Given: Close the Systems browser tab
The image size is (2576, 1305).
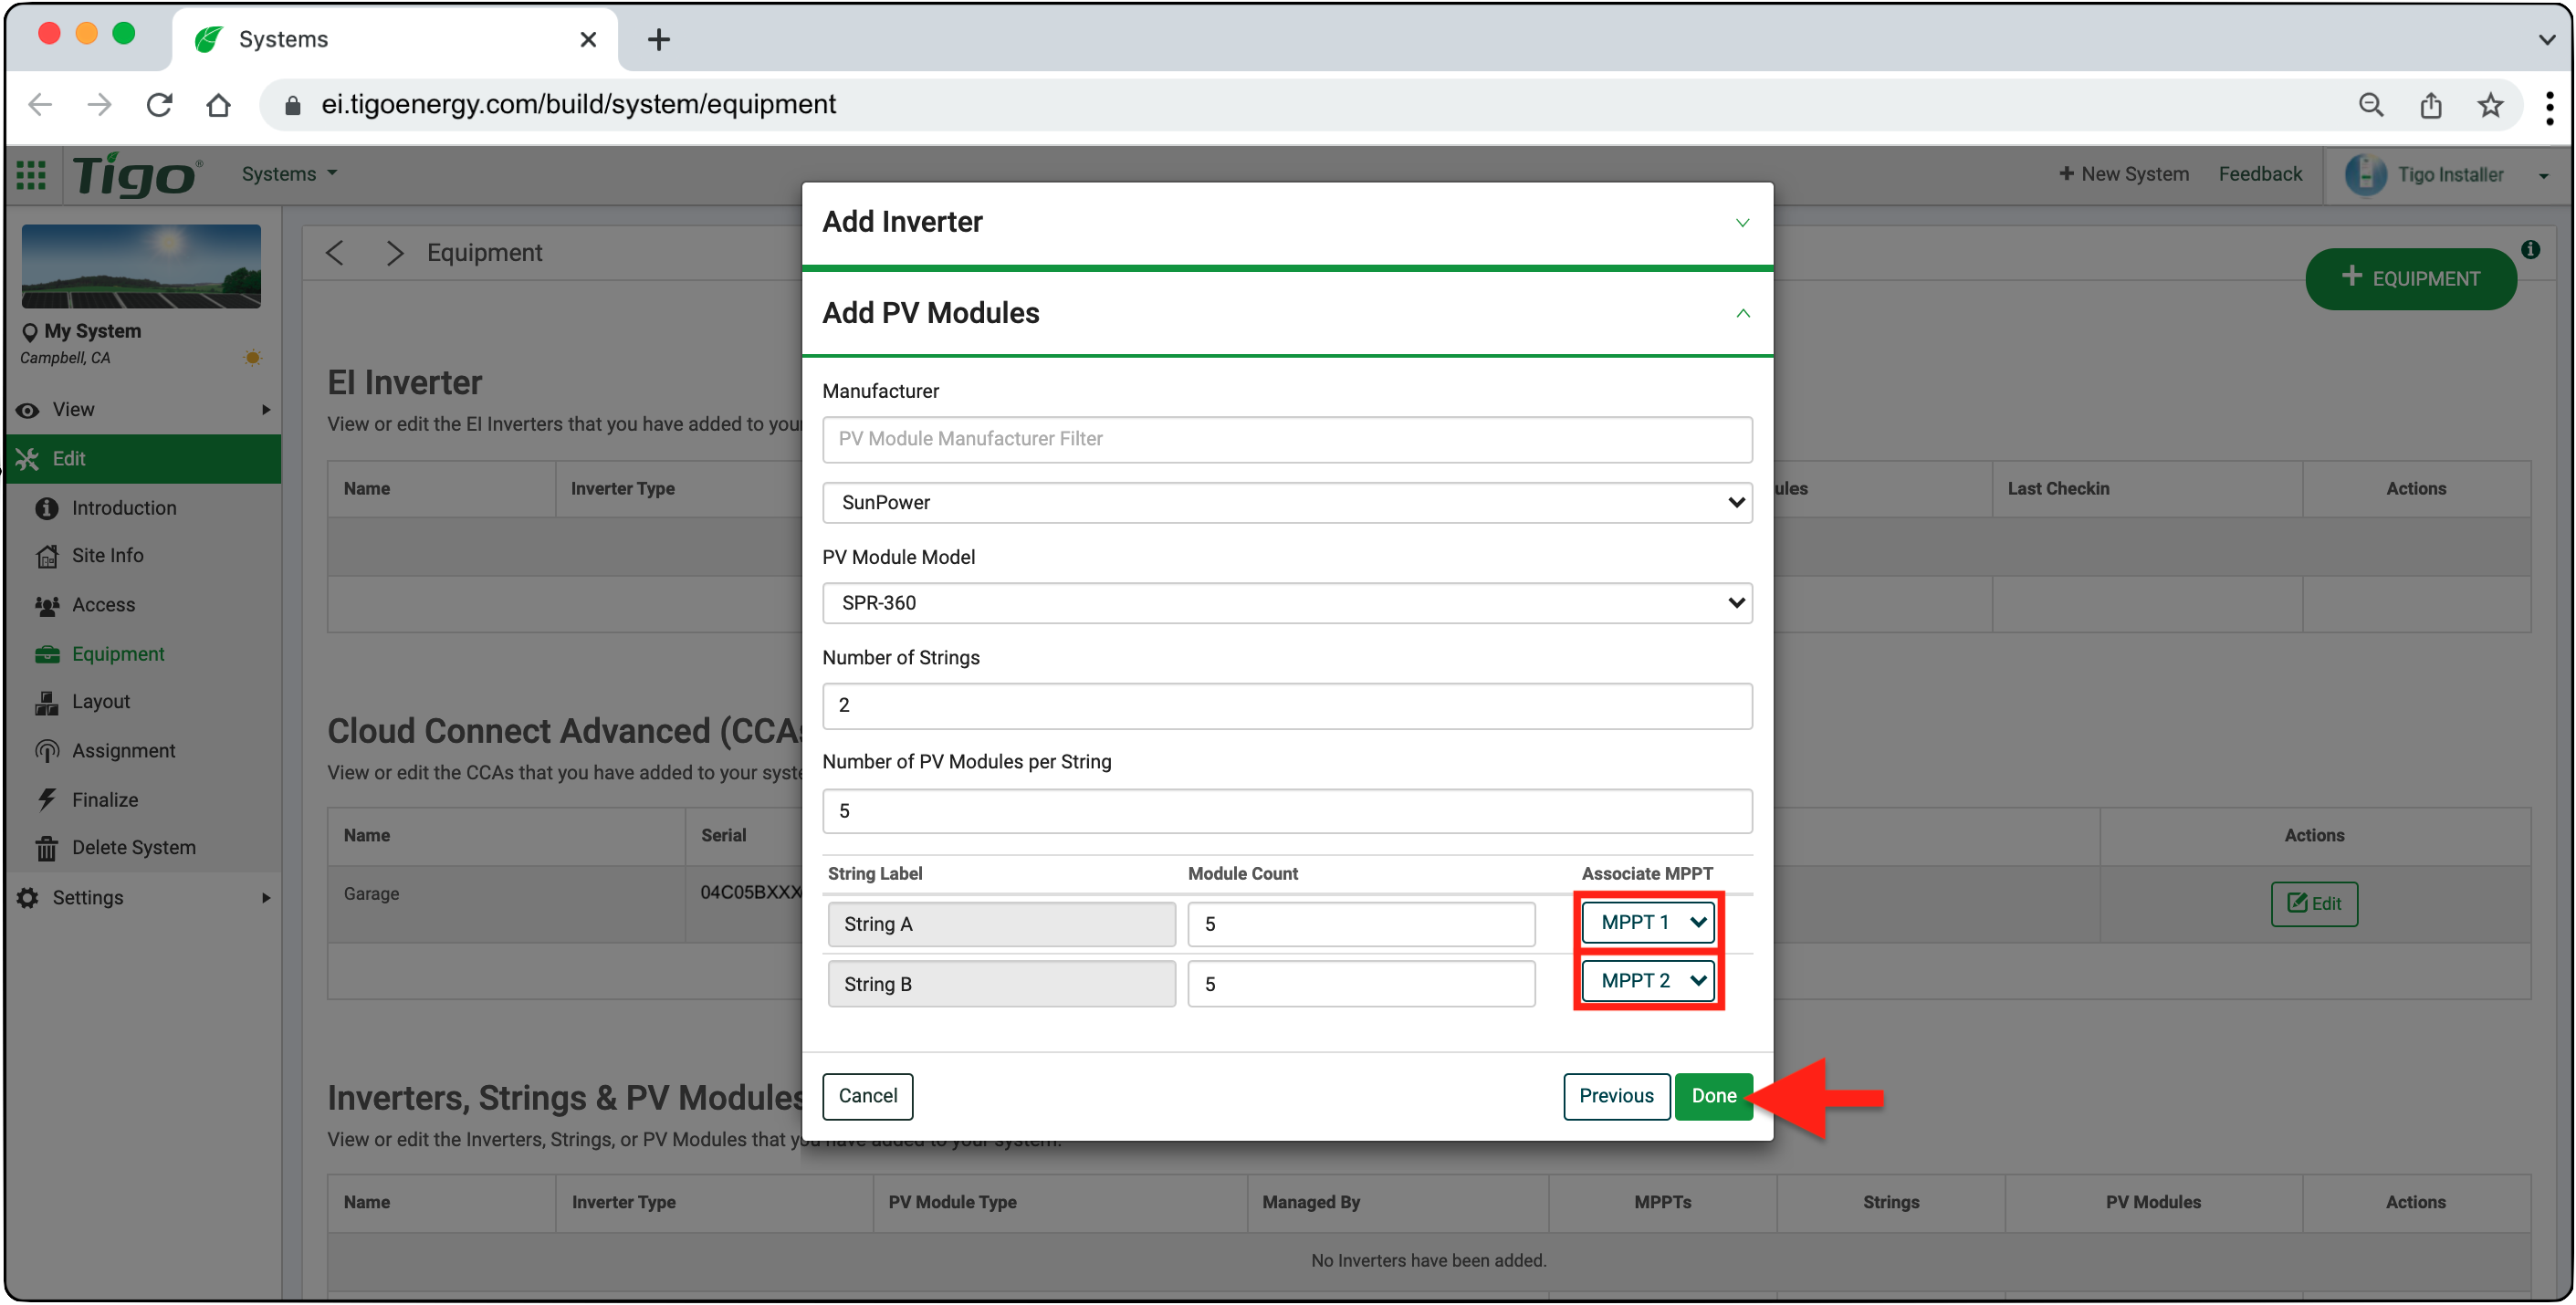Looking at the screenshot, I should point(588,39).
